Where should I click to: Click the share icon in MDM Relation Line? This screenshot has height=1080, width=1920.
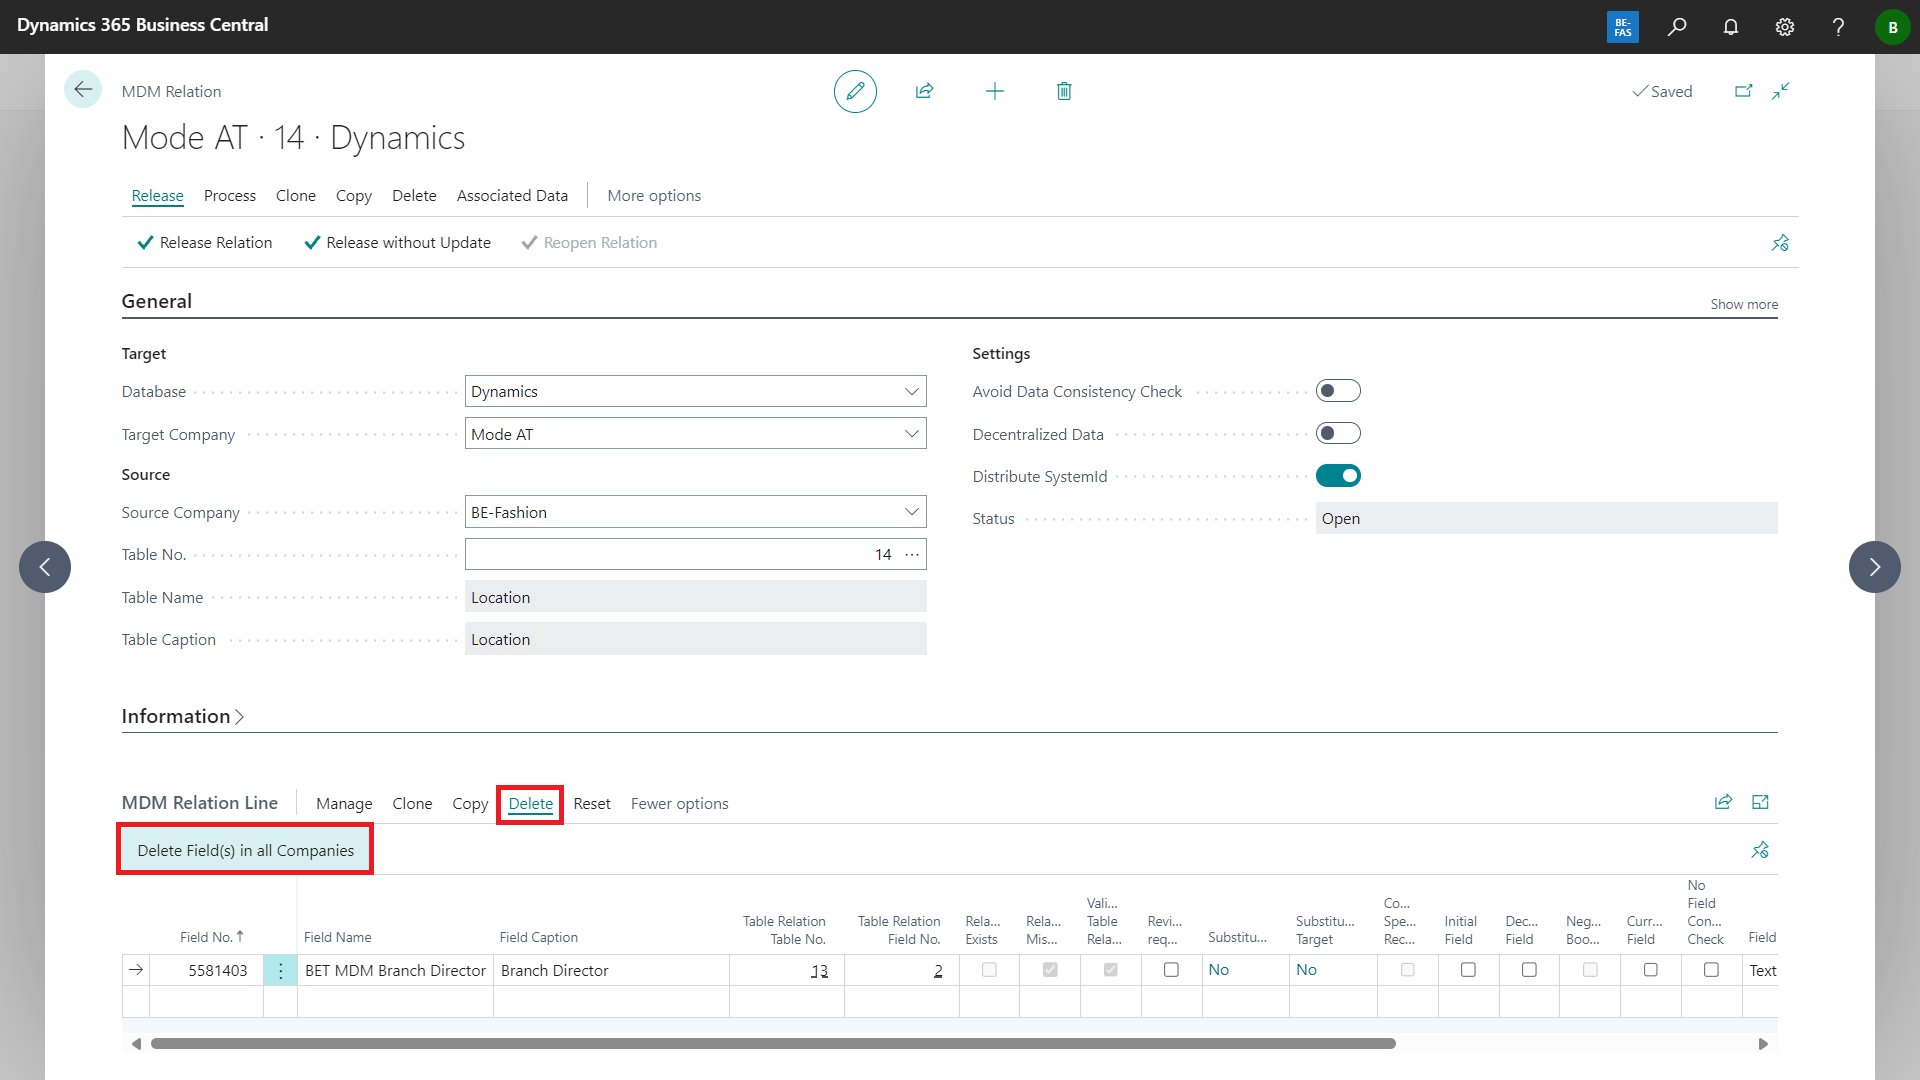pos(1723,802)
